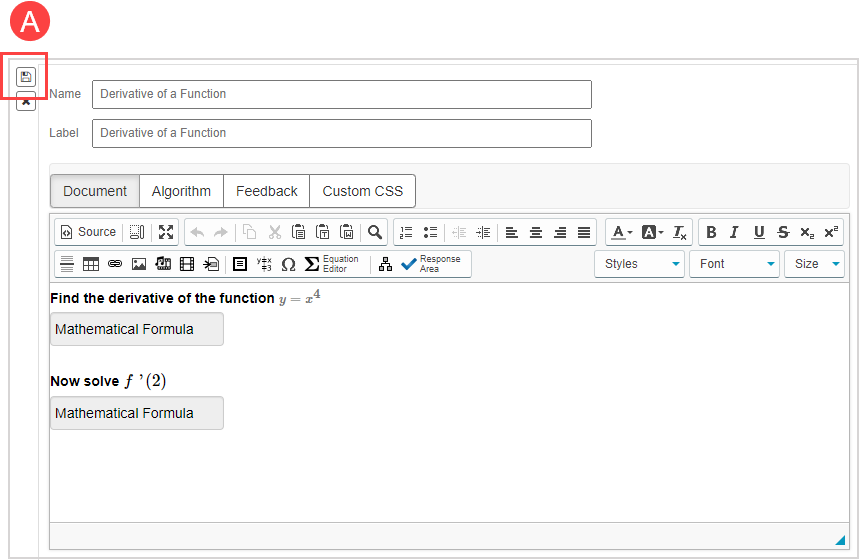Image resolution: width=859 pixels, height=560 pixels.
Task: Insert a hyperlink with link icon
Action: [115, 264]
